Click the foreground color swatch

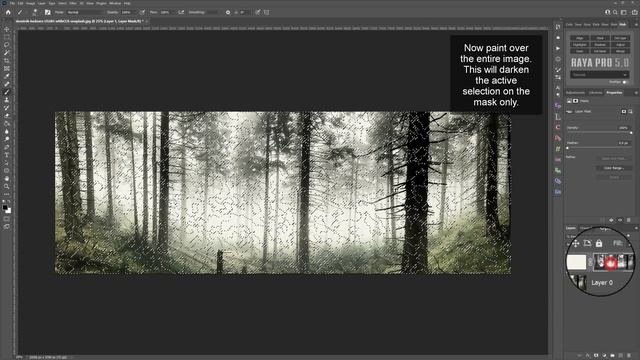pyautogui.click(x=5, y=207)
